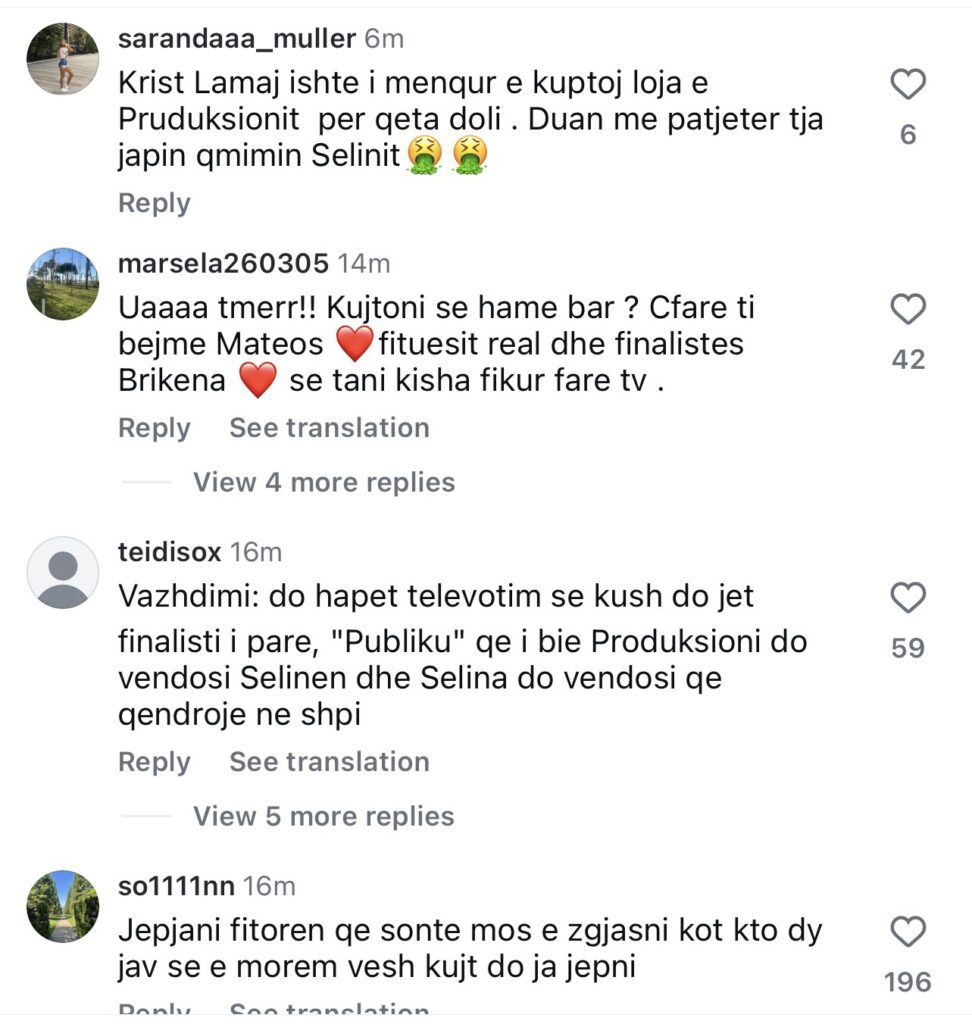Expand View 4 more replies
The height and width of the screenshot is (1024, 972).
click(x=324, y=482)
